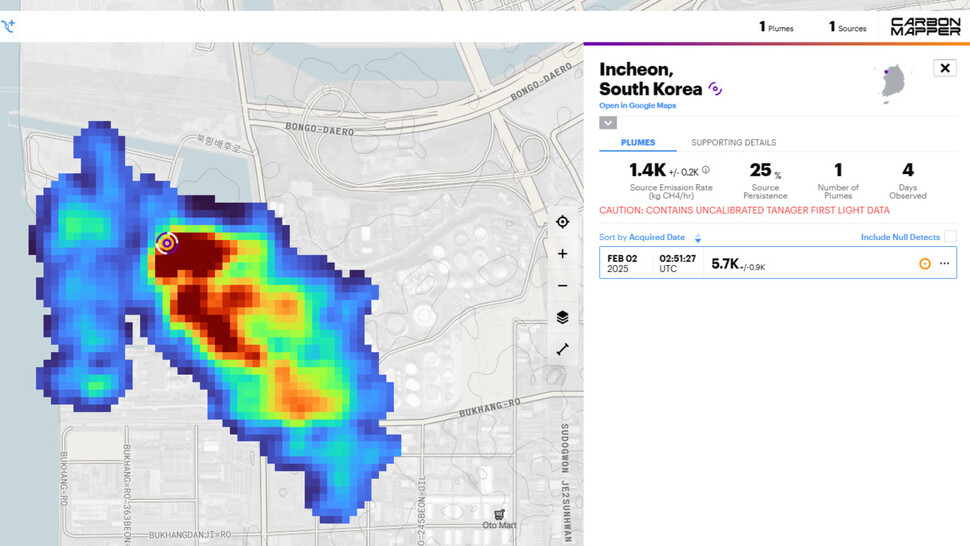Screen dimensions: 970x546
Task: Click the purple source marker on map
Action: click(x=167, y=242)
